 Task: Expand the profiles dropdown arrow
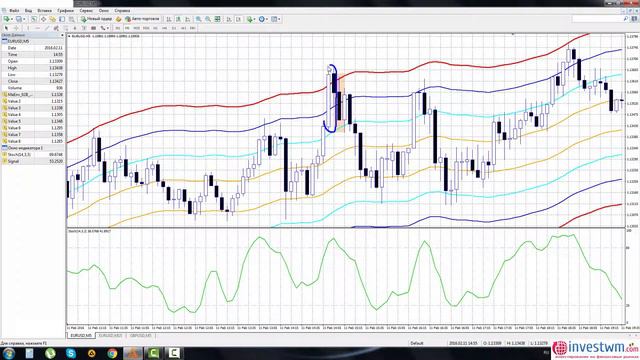tap(24, 19)
